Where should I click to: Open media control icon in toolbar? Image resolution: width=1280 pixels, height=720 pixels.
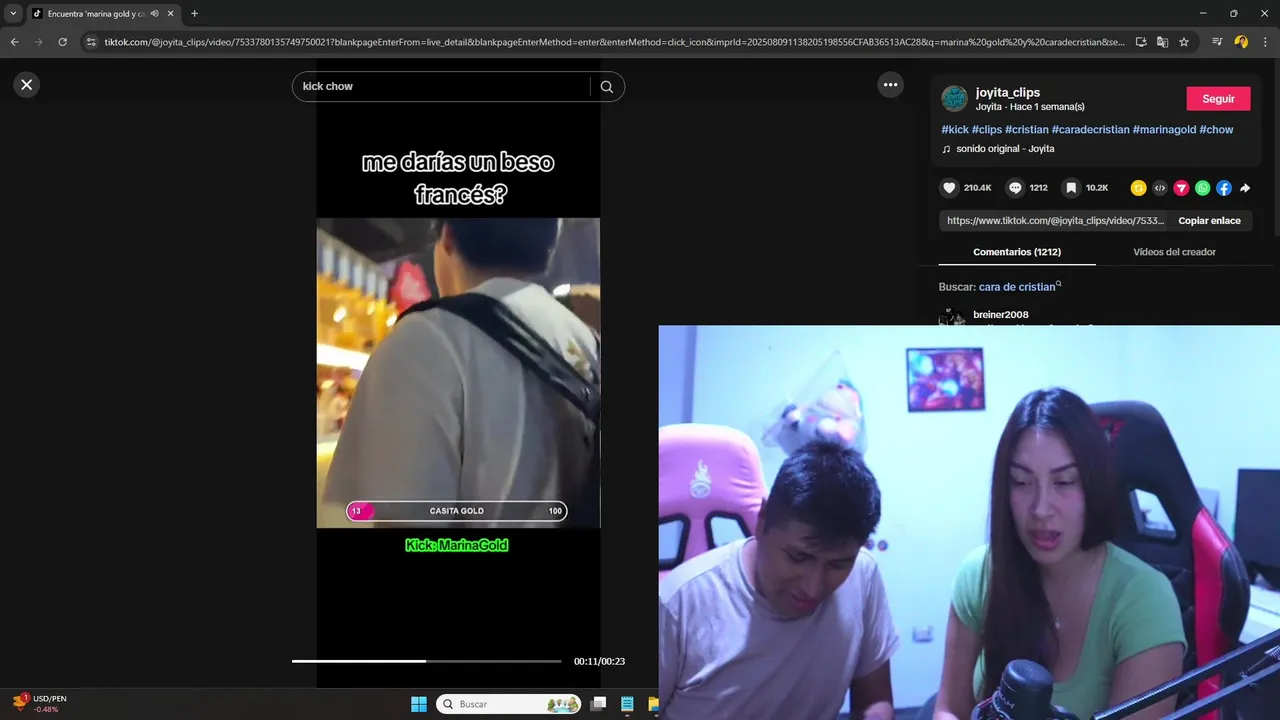(x=1217, y=42)
